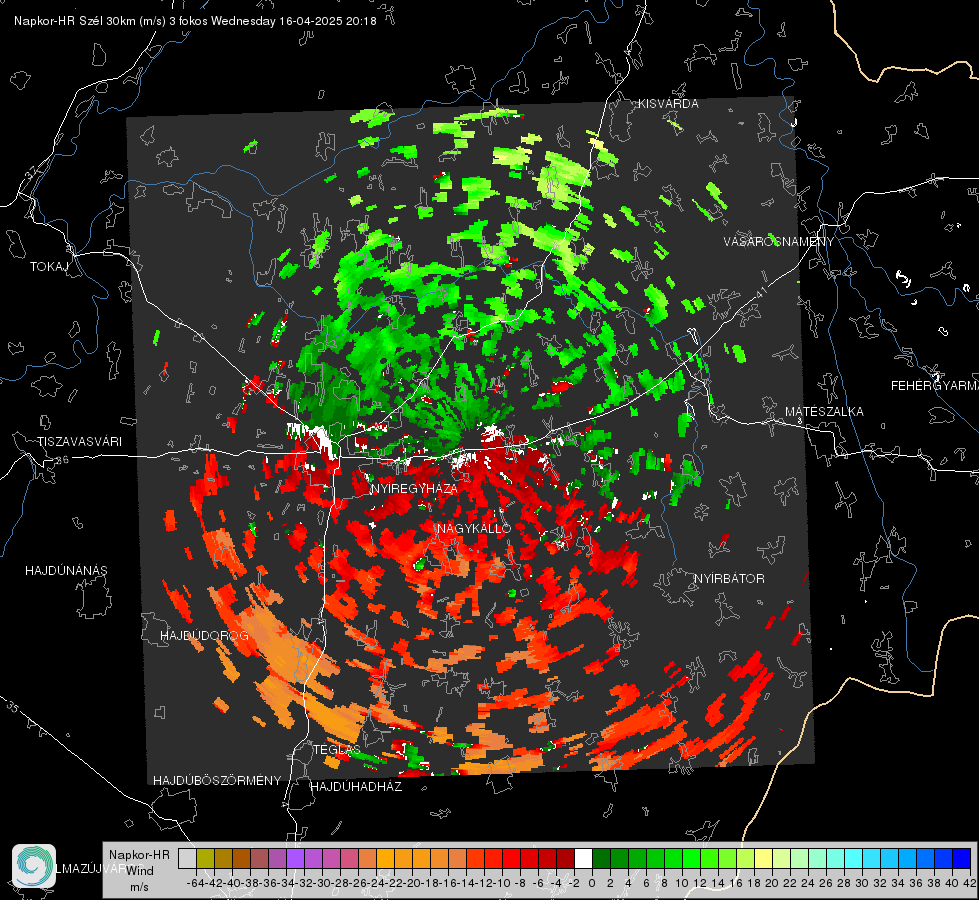Click the -10 value on the legend scale
This screenshot has width=979, height=900.
coord(501,883)
